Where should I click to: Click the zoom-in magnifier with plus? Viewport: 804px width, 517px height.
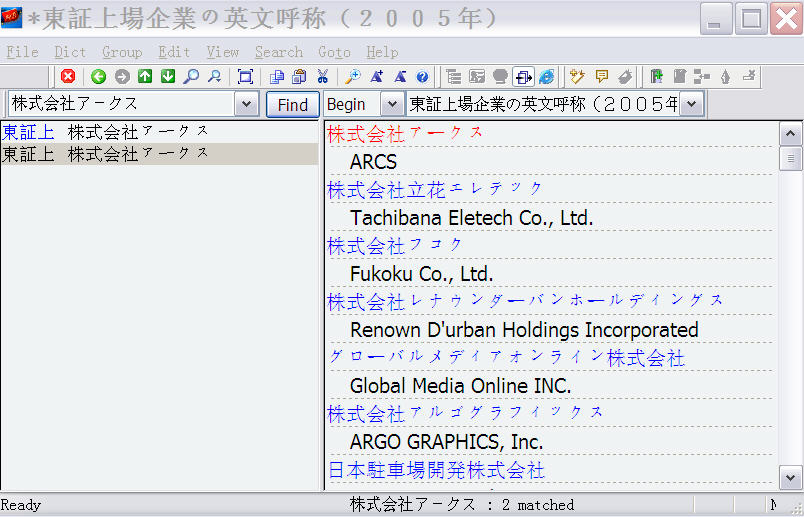click(x=353, y=77)
